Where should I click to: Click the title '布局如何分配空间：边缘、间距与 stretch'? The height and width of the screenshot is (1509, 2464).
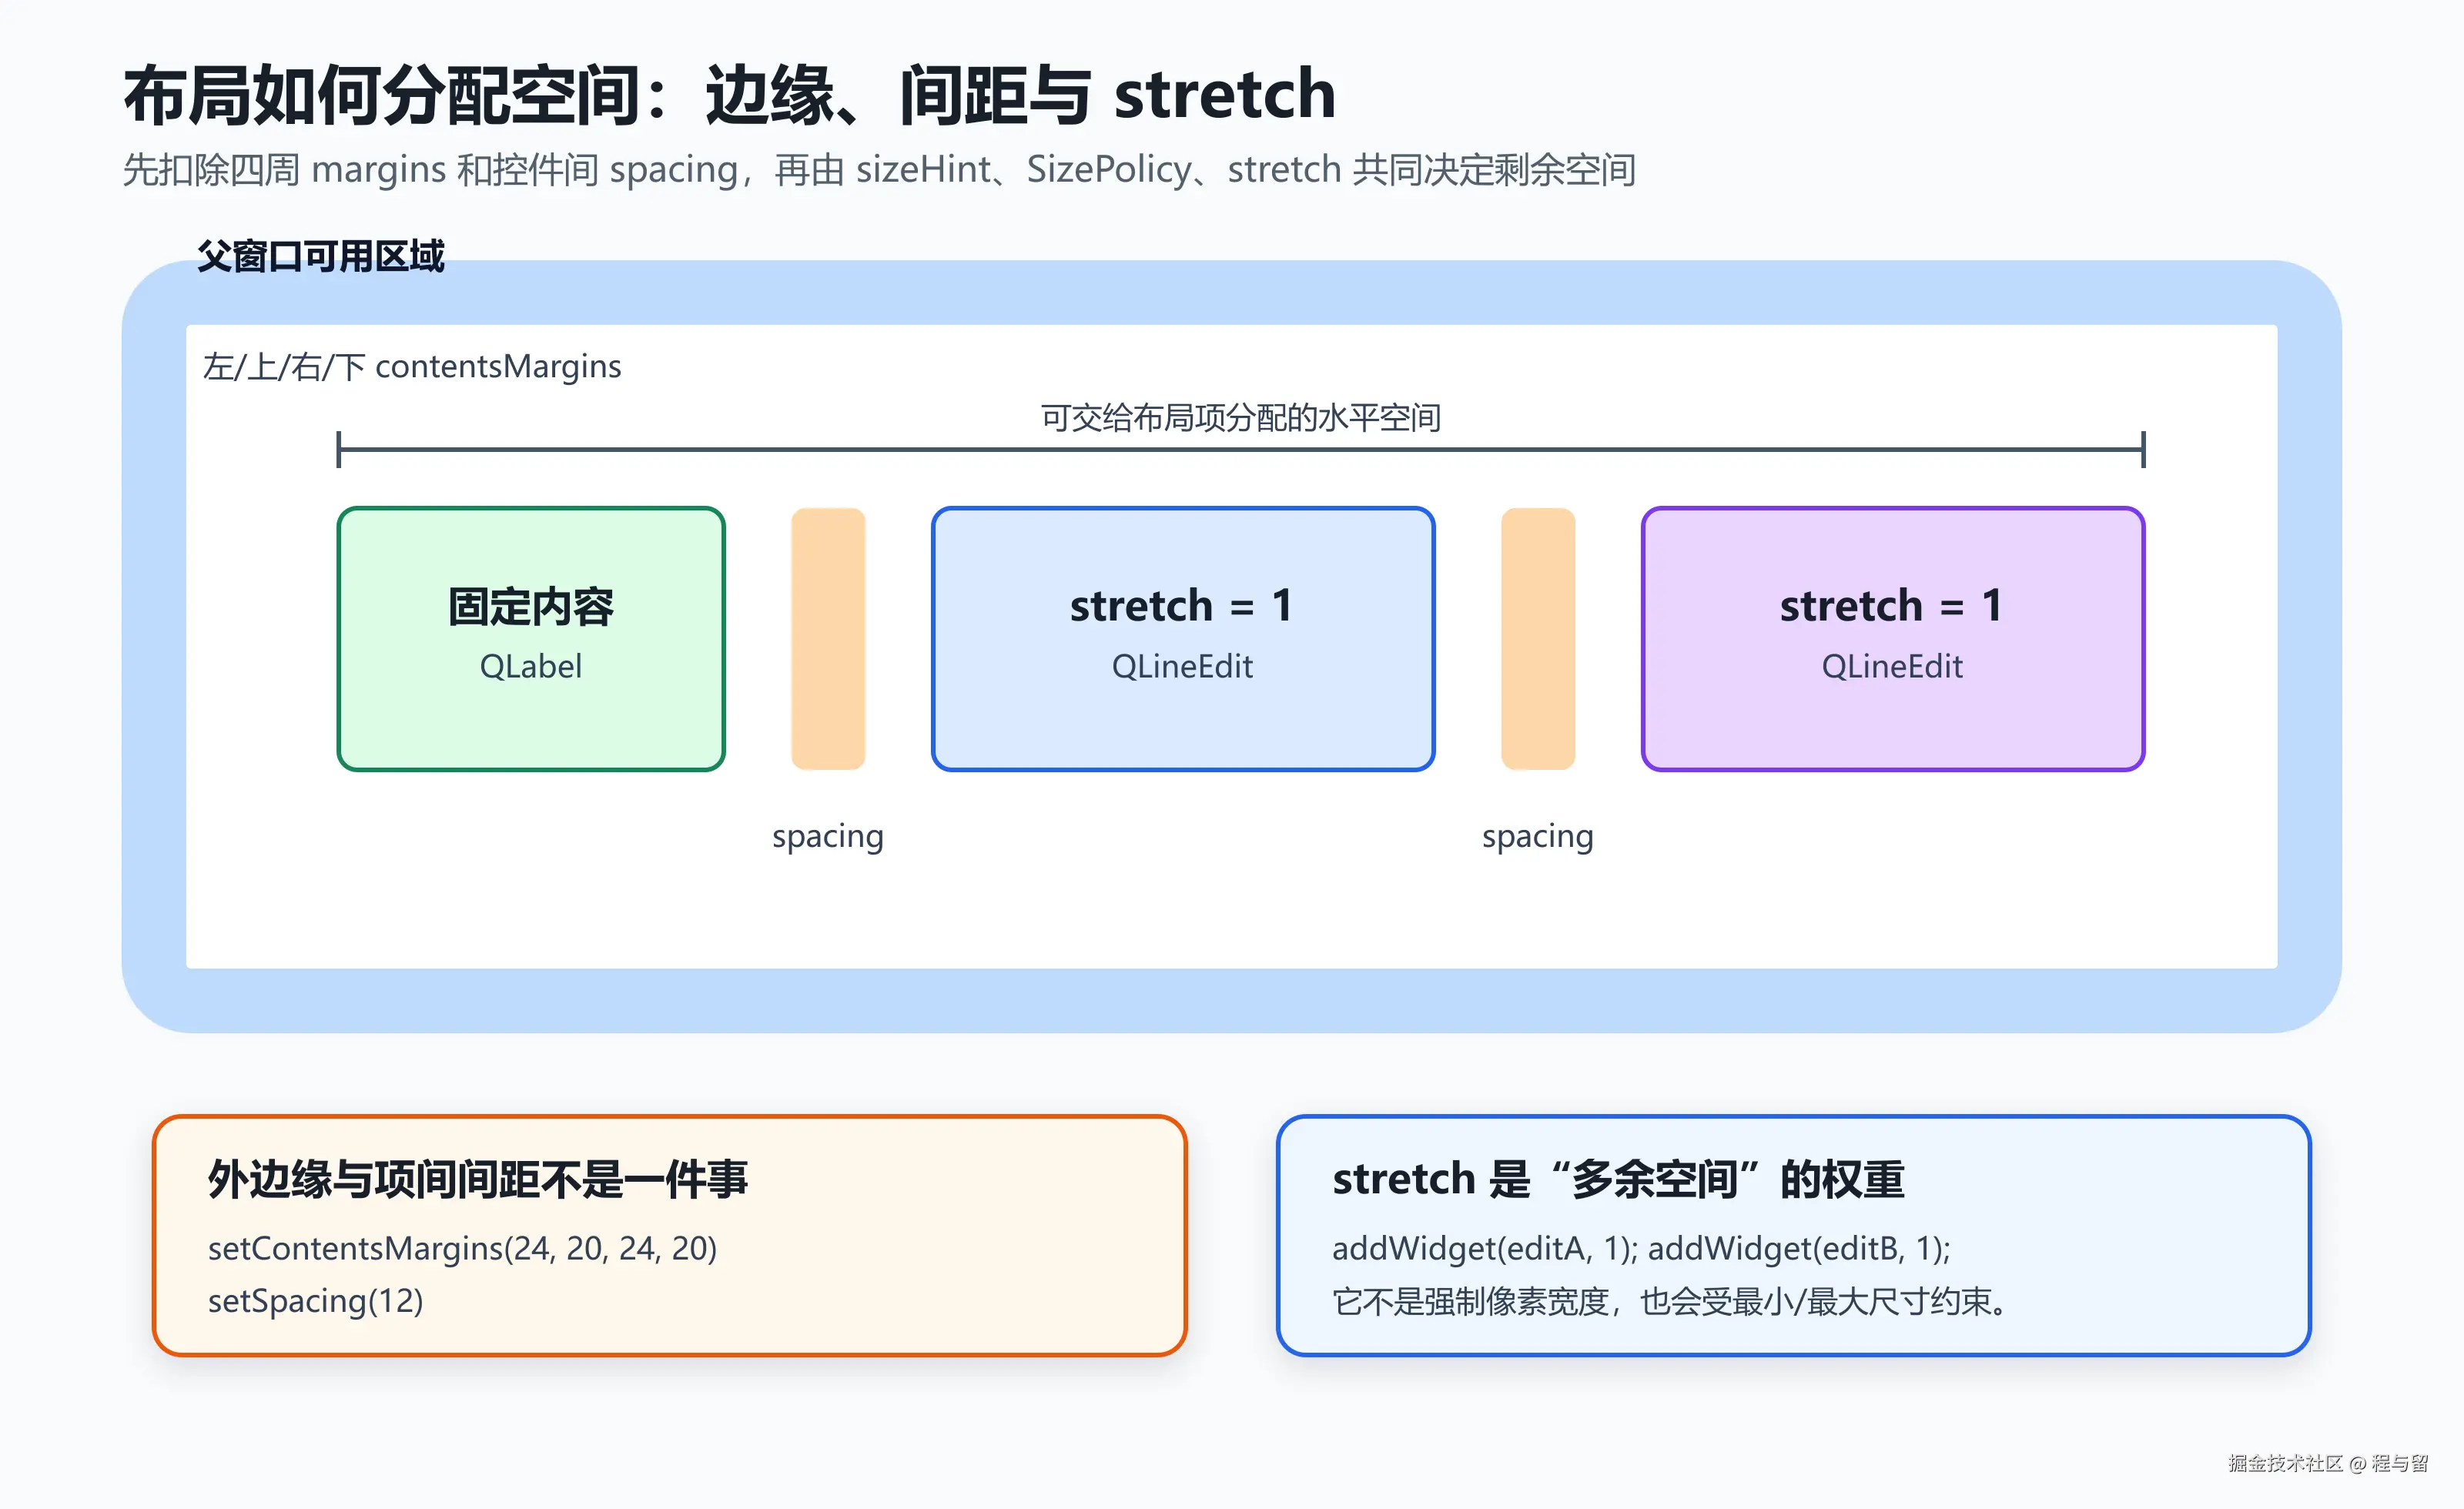click(x=730, y=95)
